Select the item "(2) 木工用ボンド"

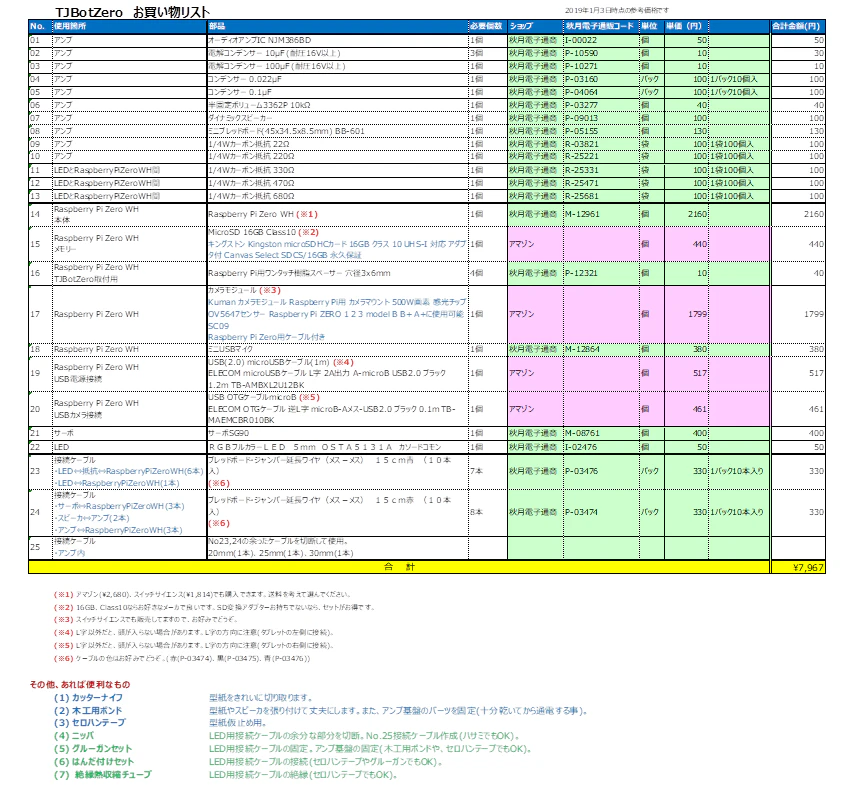[88, 711]
